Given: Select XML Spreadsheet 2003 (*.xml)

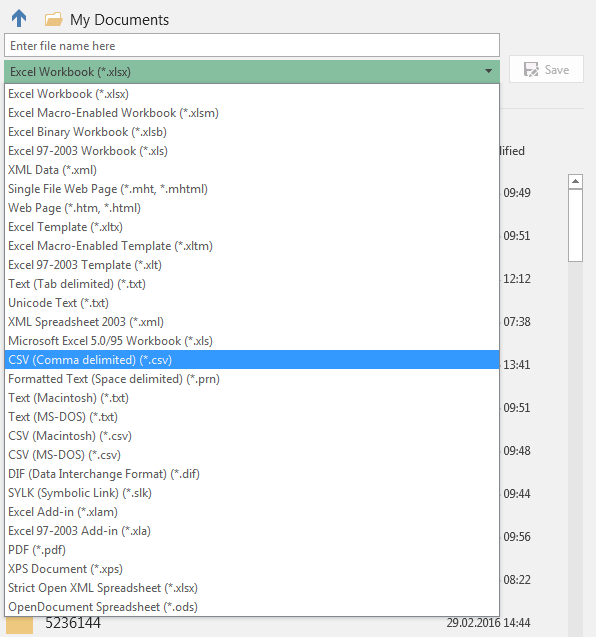Looking at the screenshot, I should pyautogui.click(x=252, y=322).
